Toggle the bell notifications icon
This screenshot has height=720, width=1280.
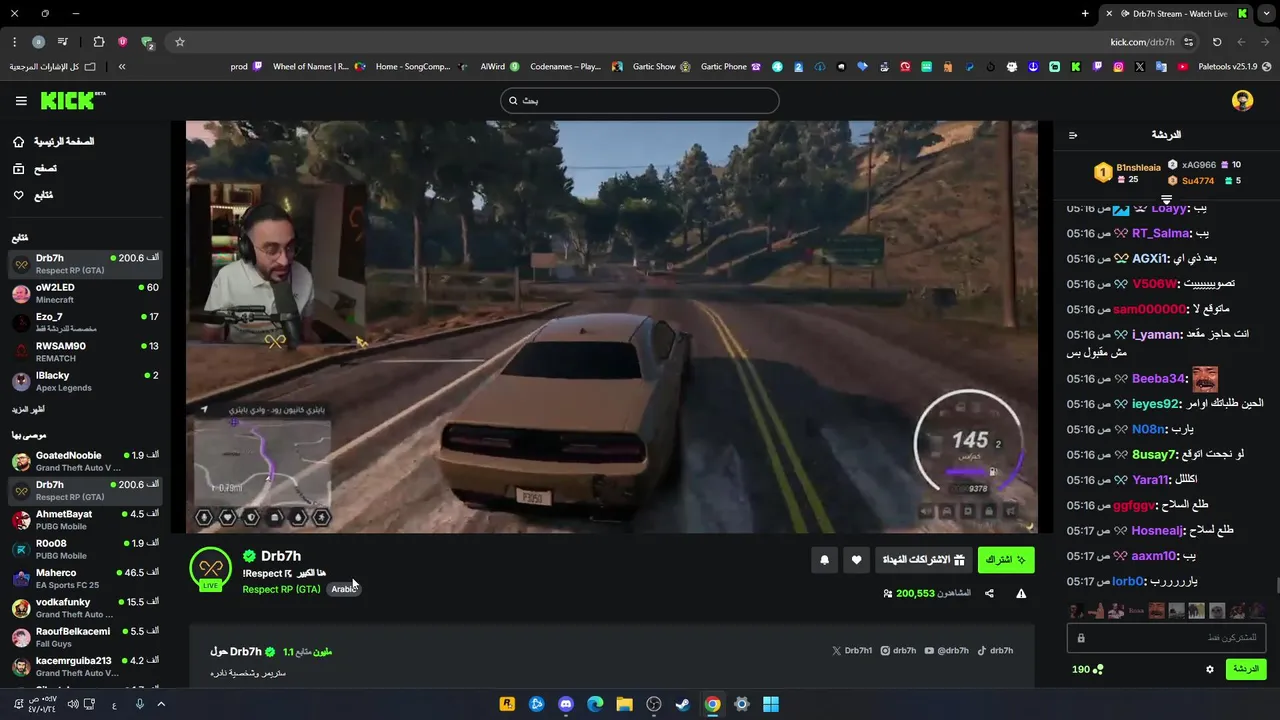click(824, 560)
